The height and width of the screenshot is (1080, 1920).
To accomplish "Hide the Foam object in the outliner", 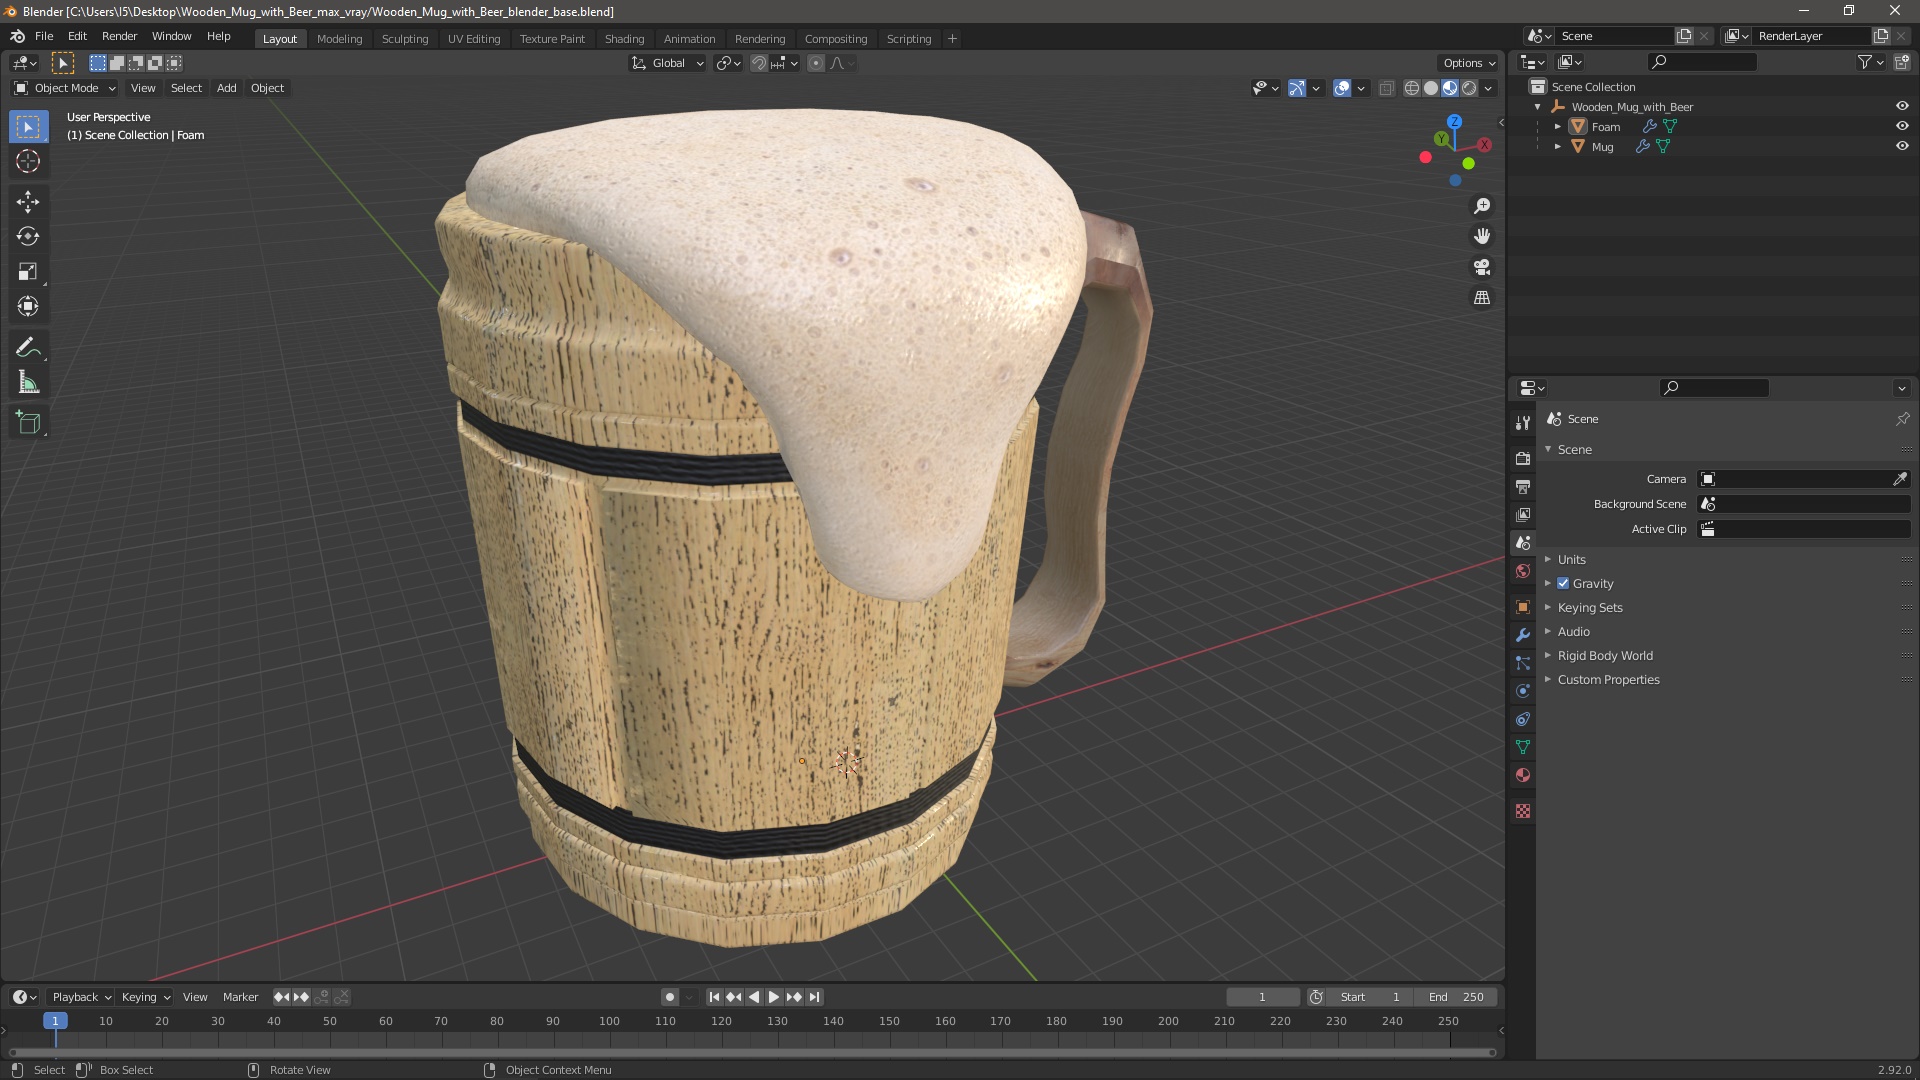I will pyautogui.click(x=1902, y=126).
